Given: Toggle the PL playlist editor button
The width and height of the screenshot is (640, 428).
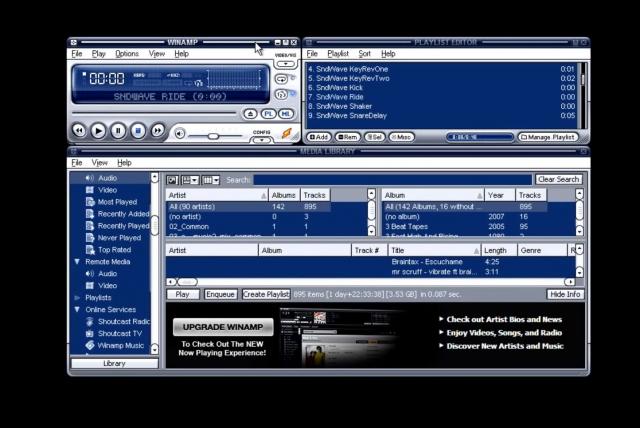Looking at the screenshot, I should coord(268,114).
